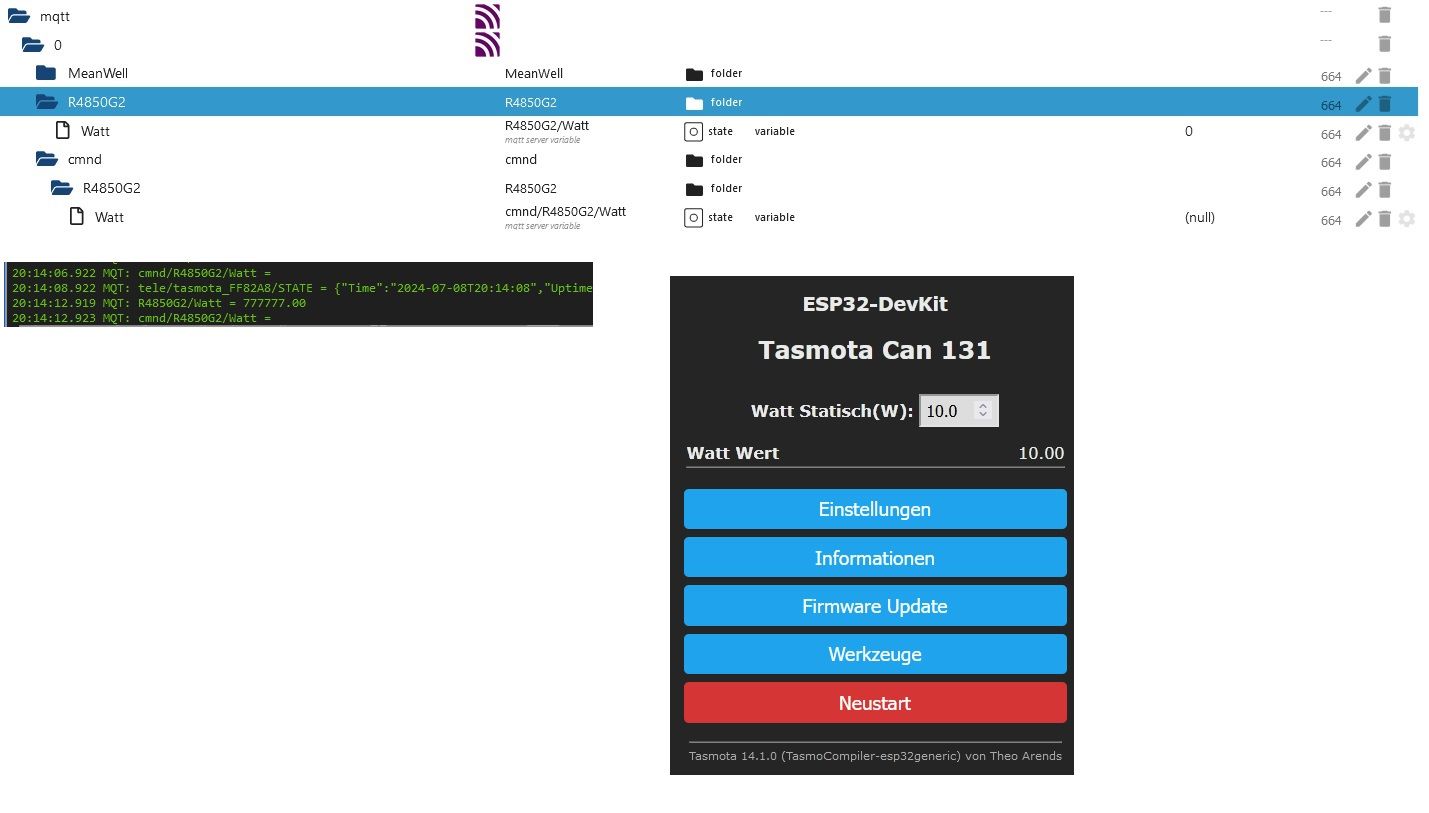
Task: Click the purple MQTT adapter icon in the '0' row
Action: [487, 44]
